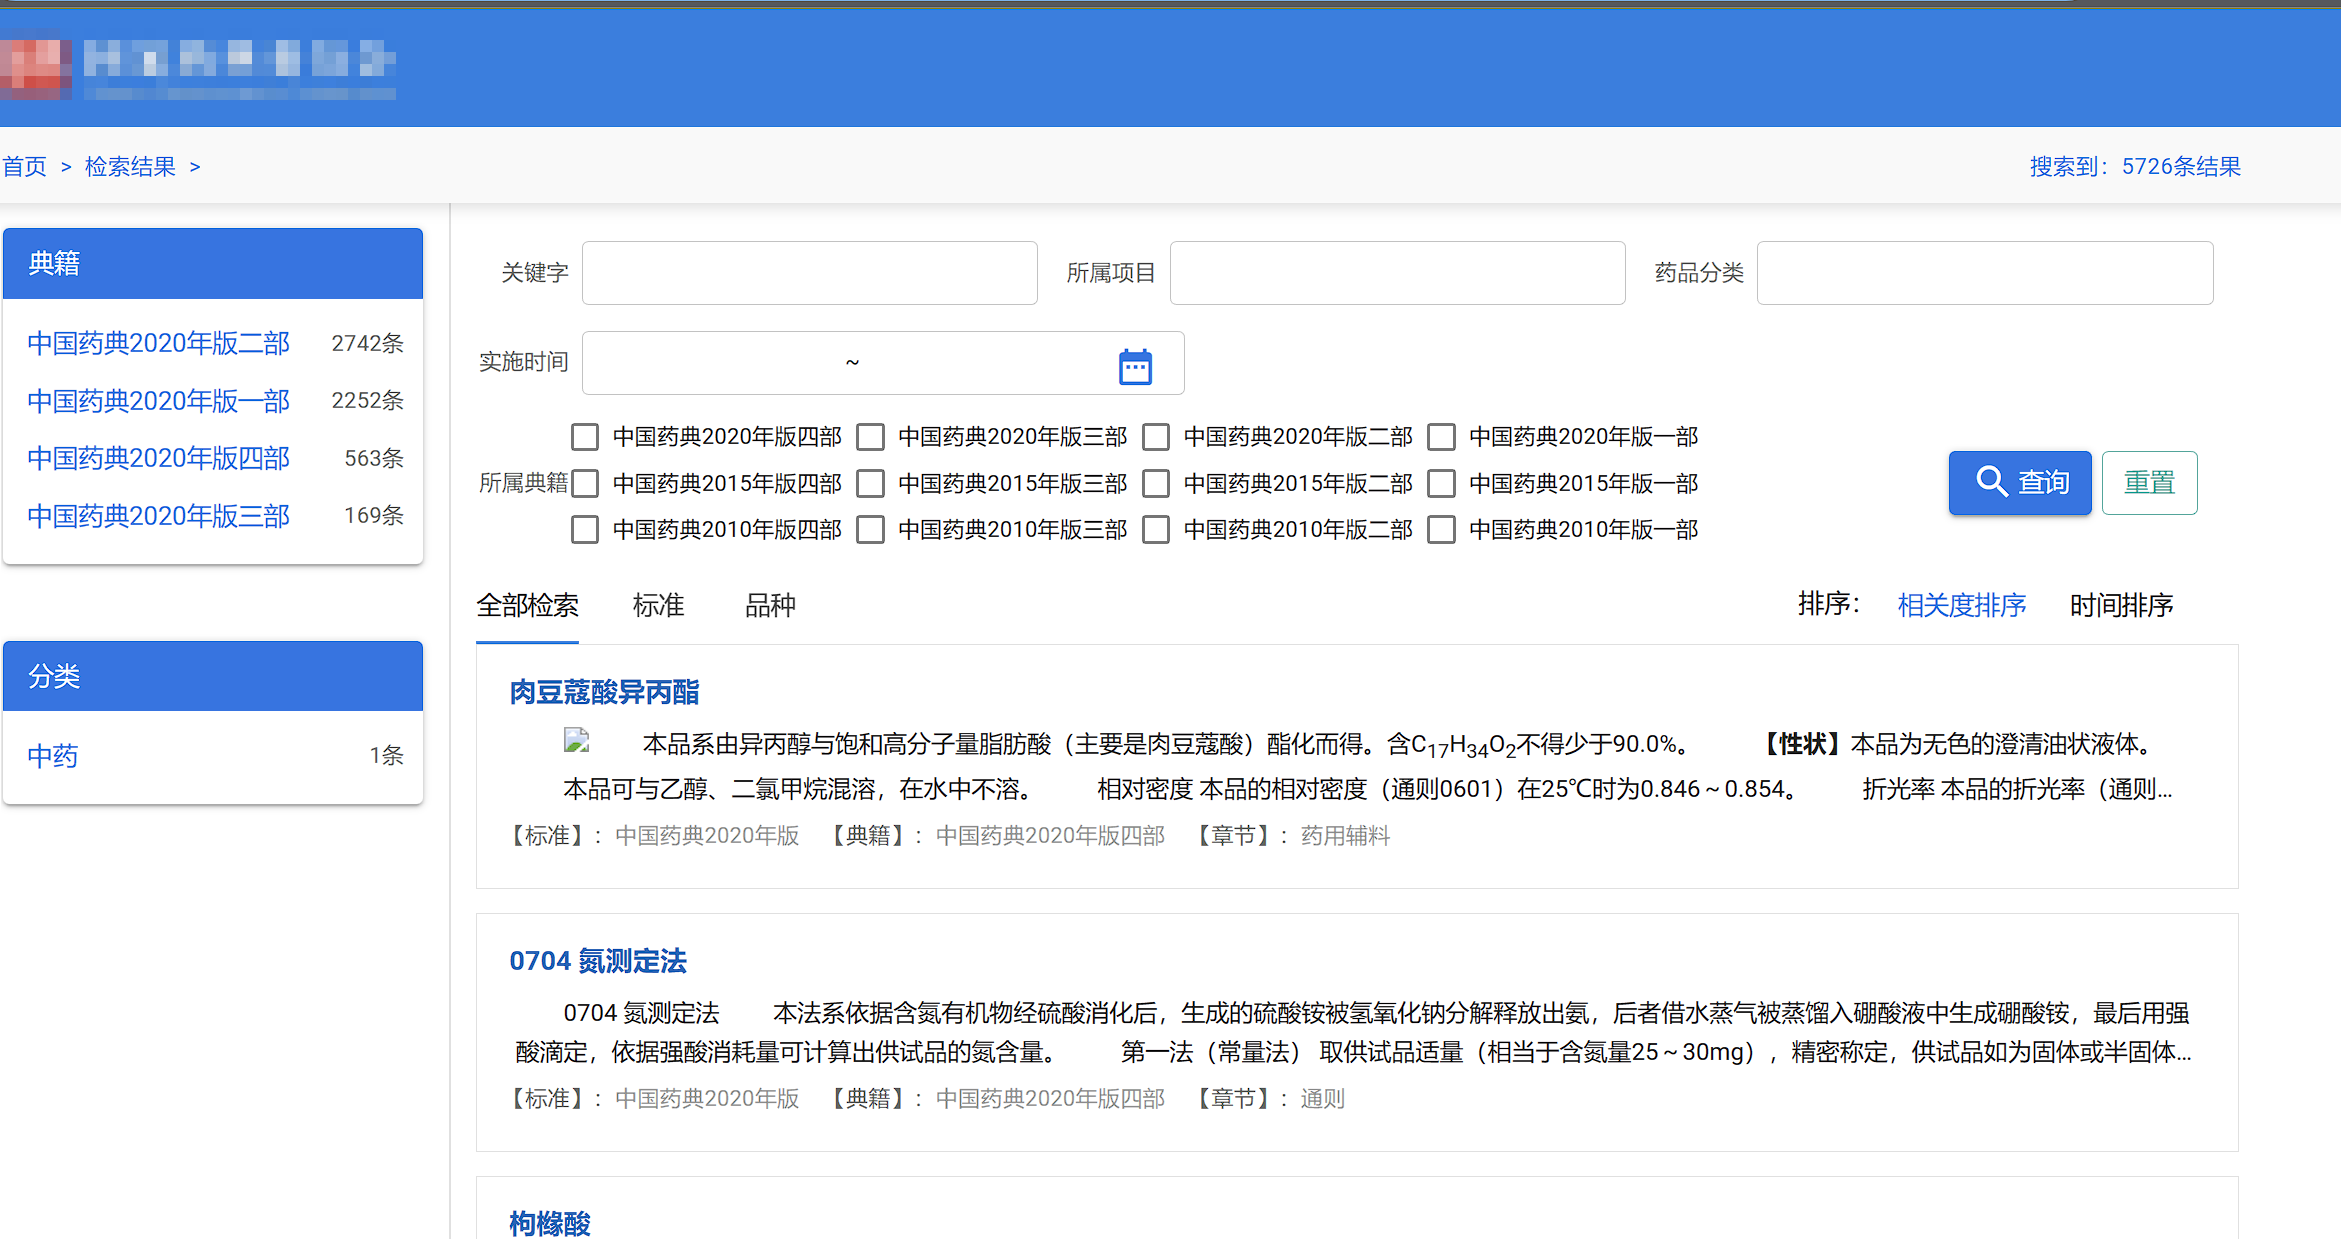Check 中国药典2015年版二部 checkbox
This screenshot has width=2341, height=1239.
(x=1156, y=484)
